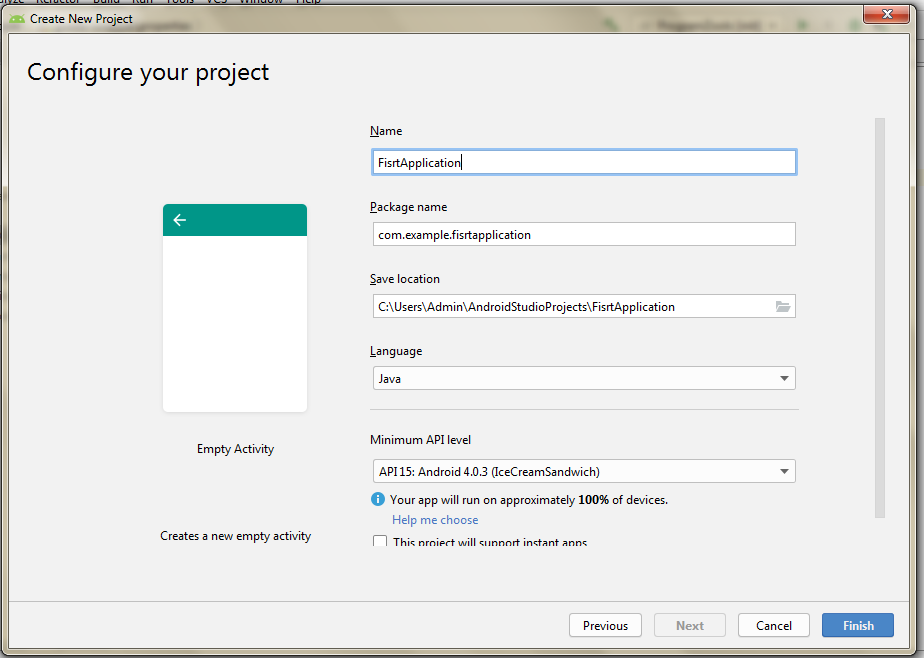The height and width of the screenshot is (658, 924).
Task: Open the folder browser for Save location
Action: (783, 307)
